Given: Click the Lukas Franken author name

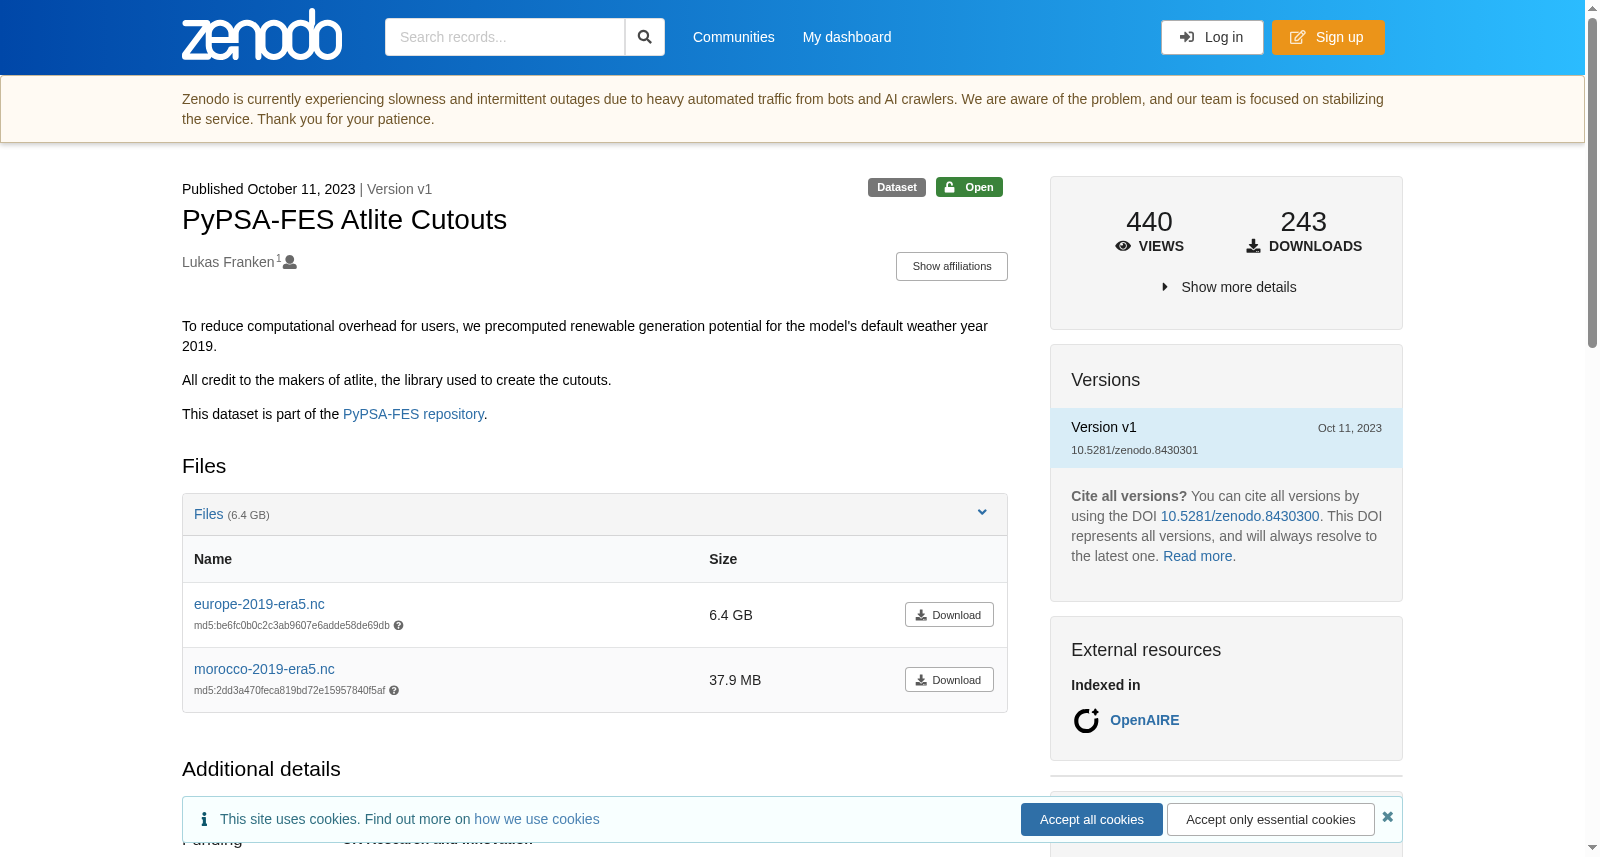Looking at the screenshot, I should tap(228, 262).
